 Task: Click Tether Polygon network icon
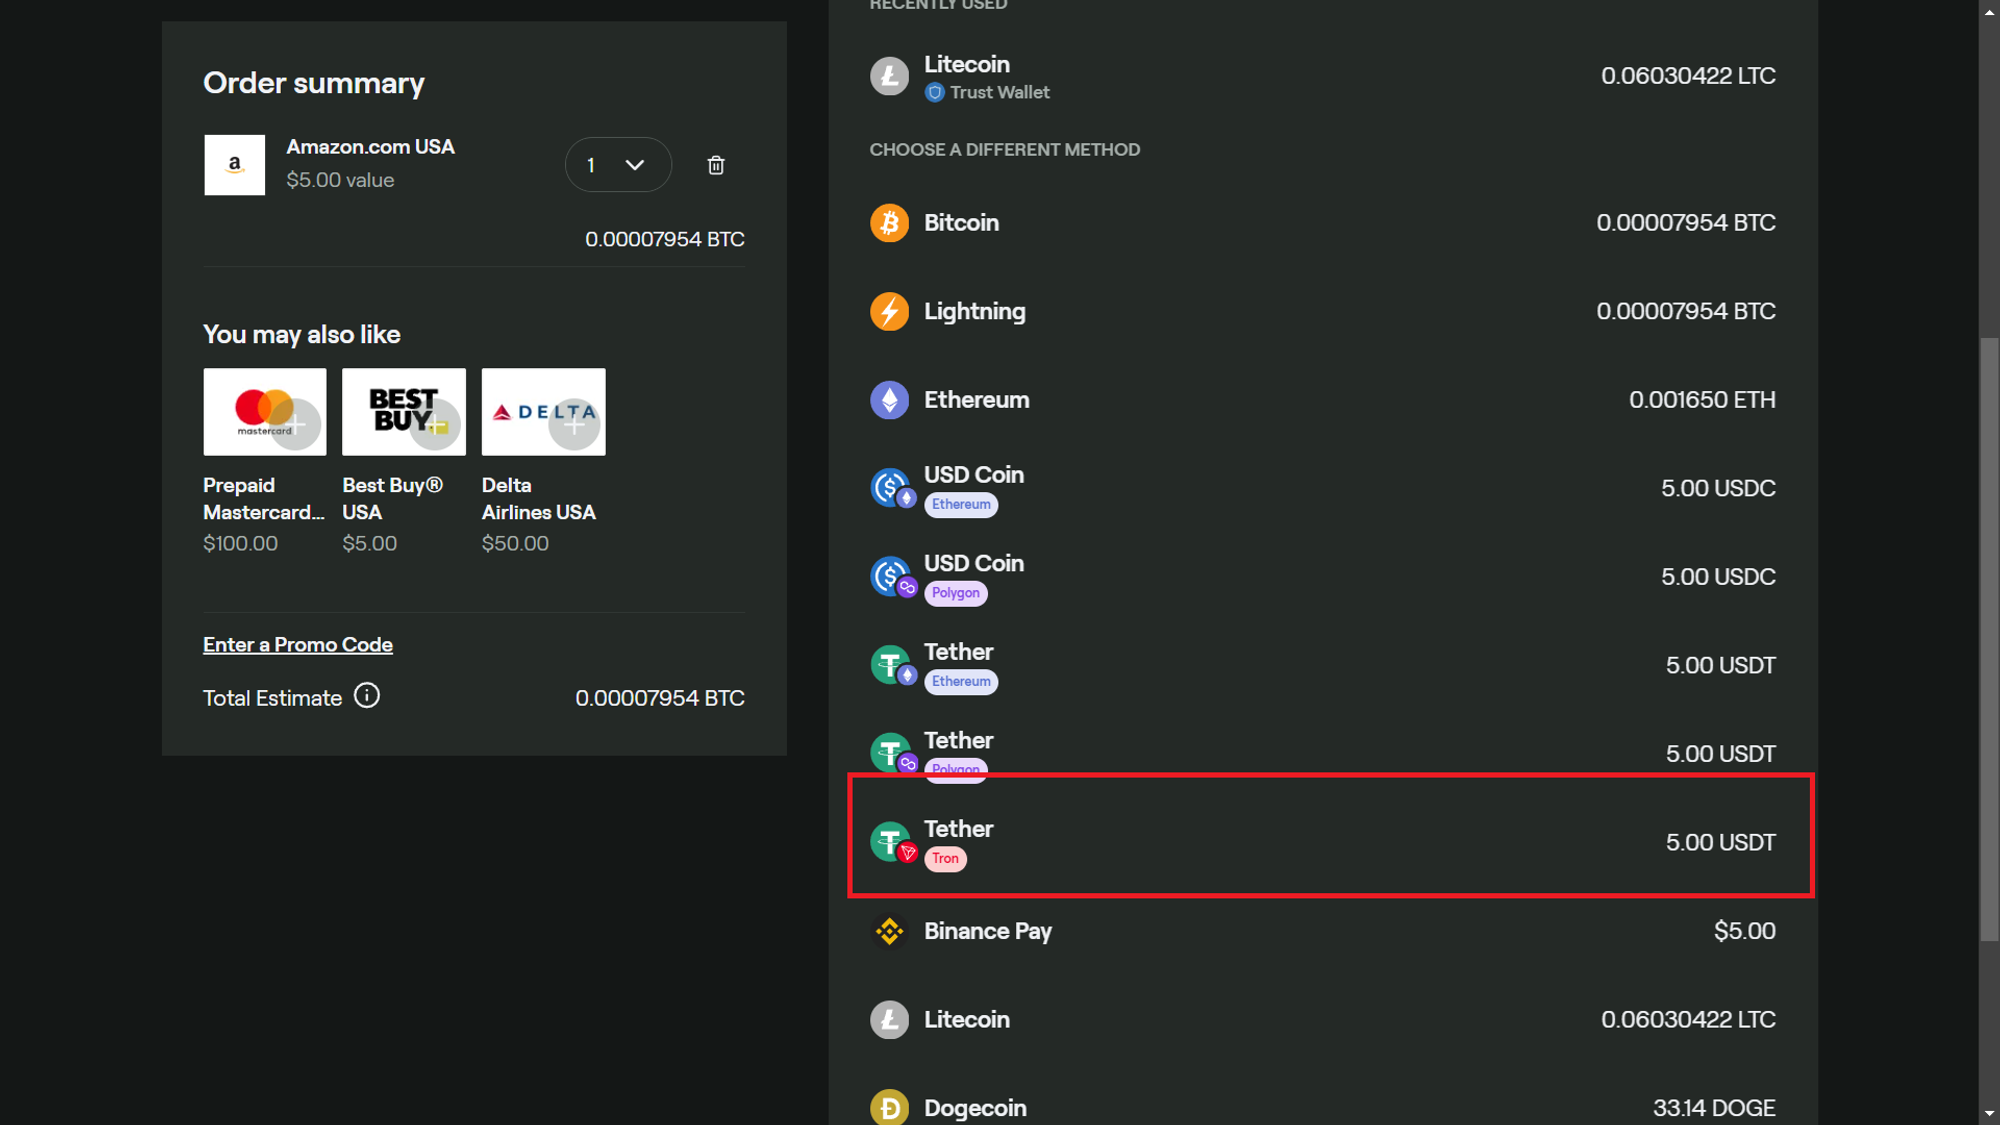[x=891, y=754]
